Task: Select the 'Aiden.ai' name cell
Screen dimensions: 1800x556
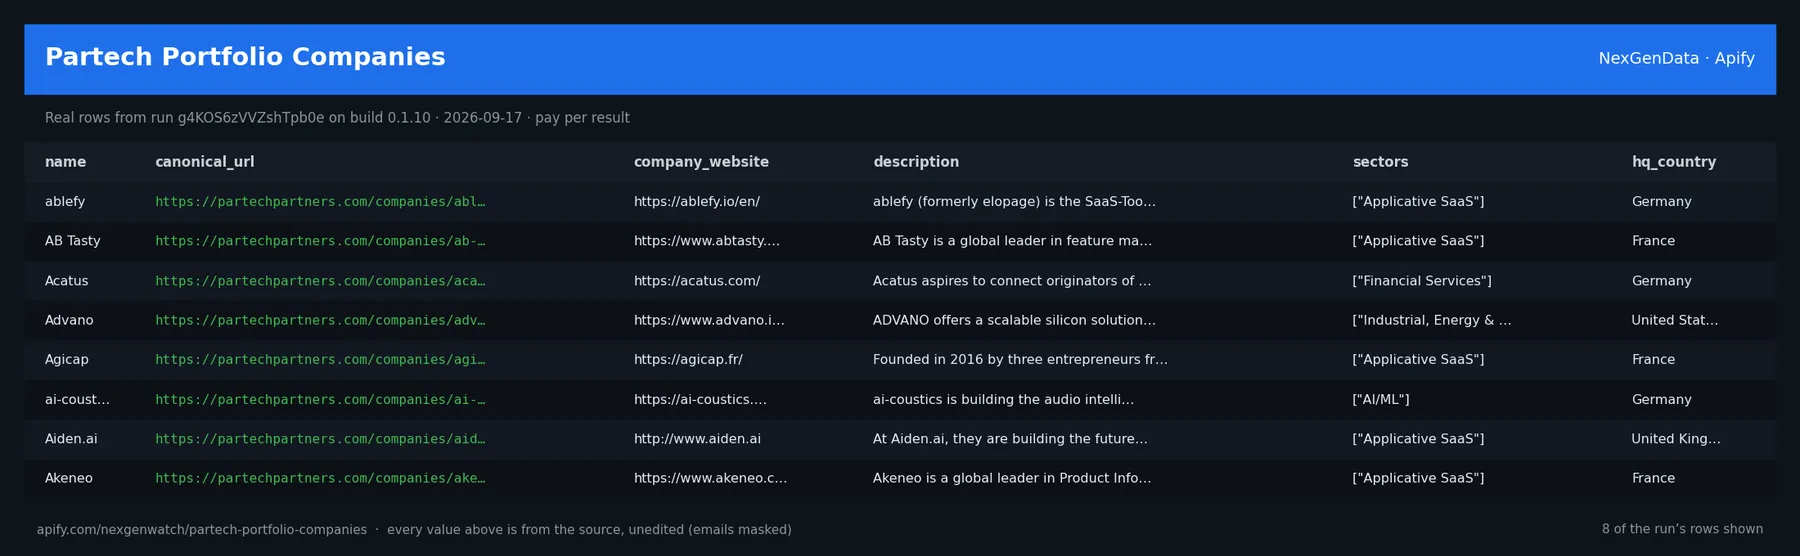Action: pos(71,439)
